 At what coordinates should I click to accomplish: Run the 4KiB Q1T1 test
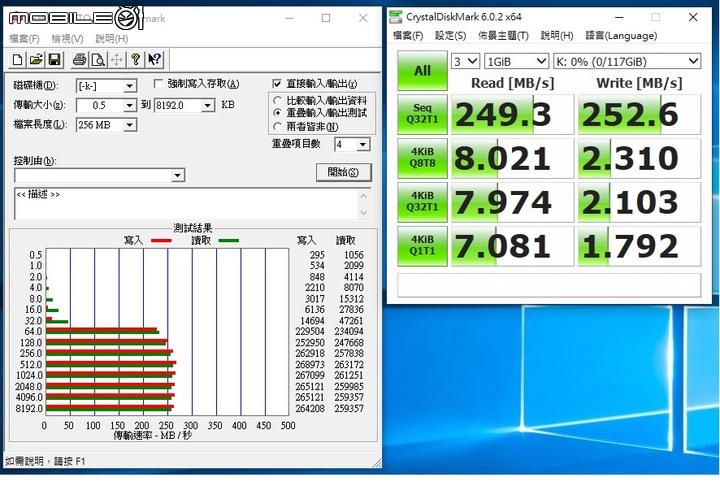pos(422,246)
